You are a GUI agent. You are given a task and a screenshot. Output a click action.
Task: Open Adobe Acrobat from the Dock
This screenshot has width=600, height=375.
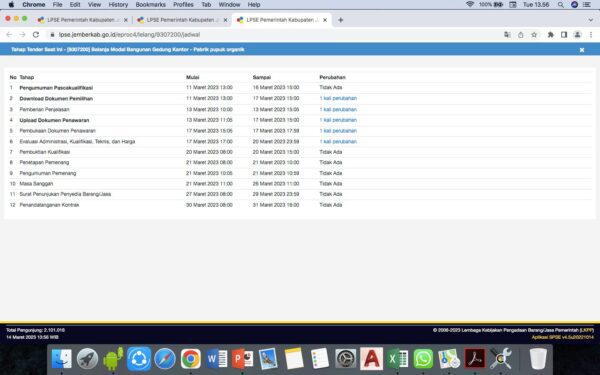pyautogui.click(x=475, y=359)
